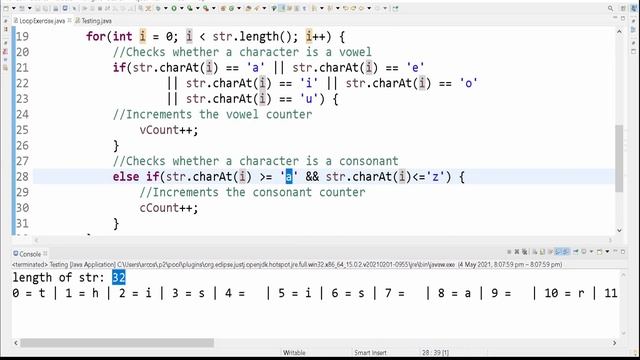
Task: Click the toolbar Search flashlight icon
Action: point(257,8)
